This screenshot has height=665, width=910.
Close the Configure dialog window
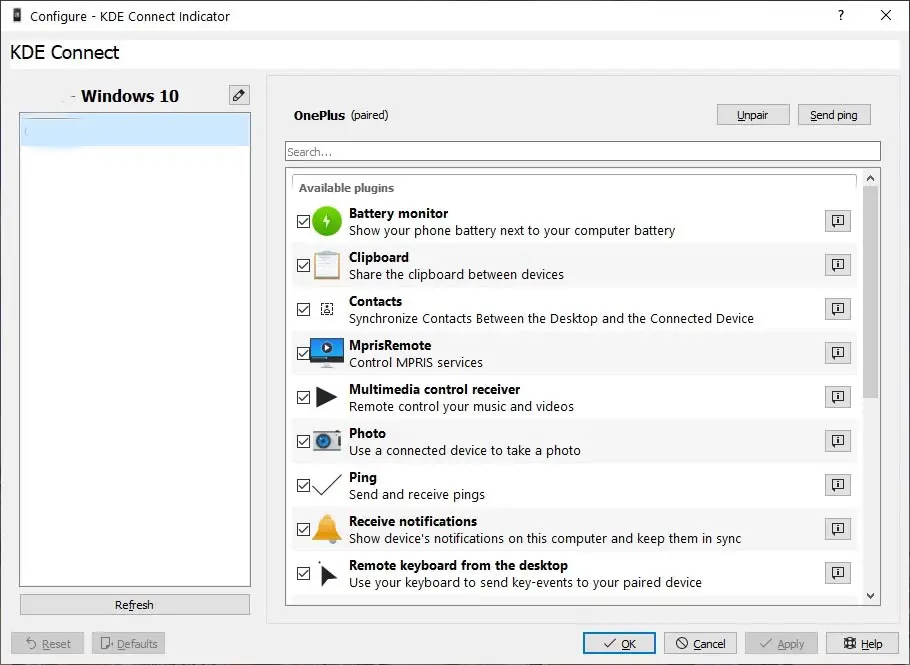click(886, 16)
